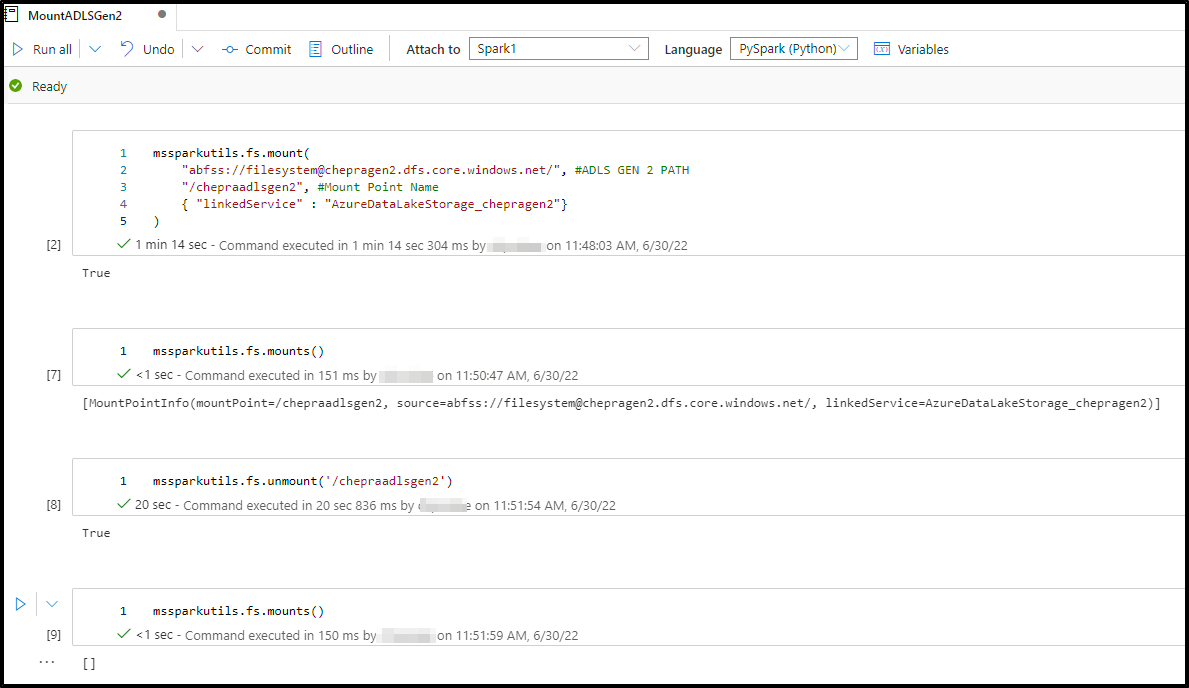Click the True output under mount cell
1189x688 pixels.
(96, 273)
